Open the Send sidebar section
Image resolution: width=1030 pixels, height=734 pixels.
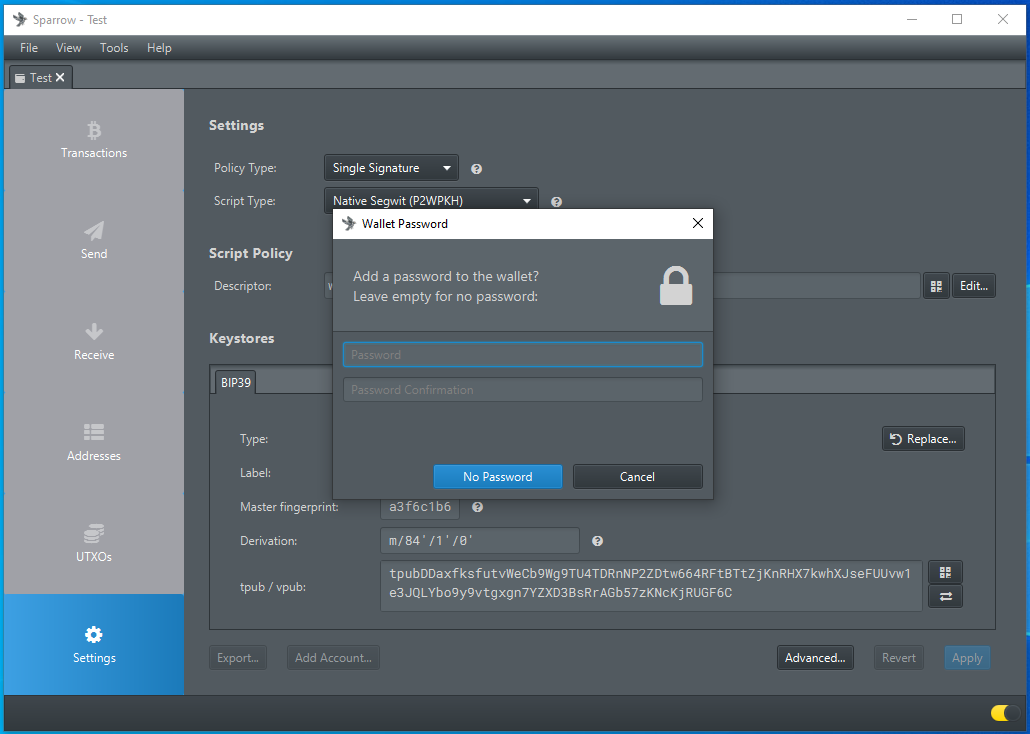click(x=94, y=241)
